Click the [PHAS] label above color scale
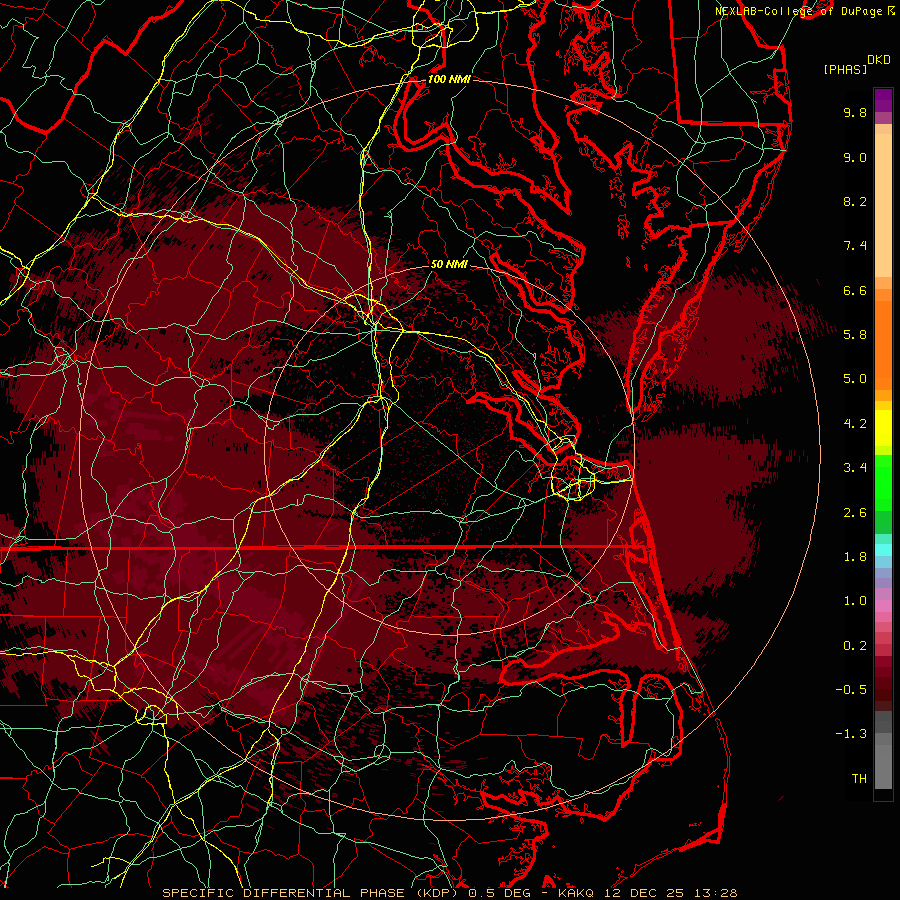Screen dimensions: 900x900 845,69
